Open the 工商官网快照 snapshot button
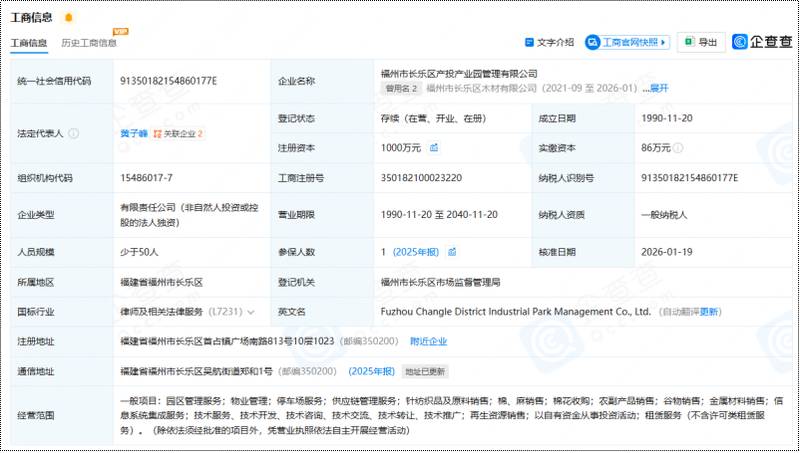The image size is (800, 453). [x=627, y=42]
